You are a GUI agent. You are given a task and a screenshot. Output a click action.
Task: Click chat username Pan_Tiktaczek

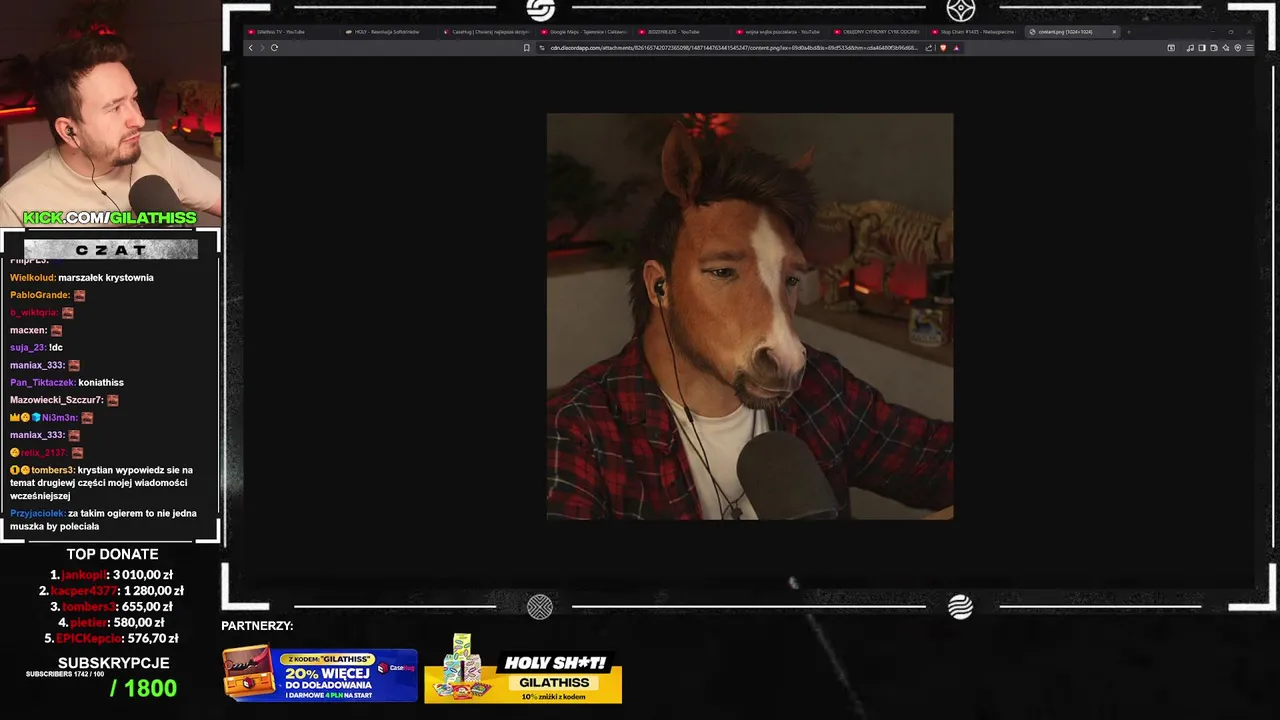[42, 382]
